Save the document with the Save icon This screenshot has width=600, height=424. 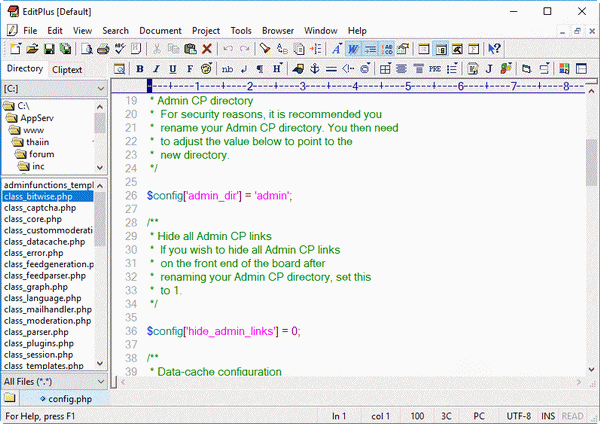[x=49, y=48]
